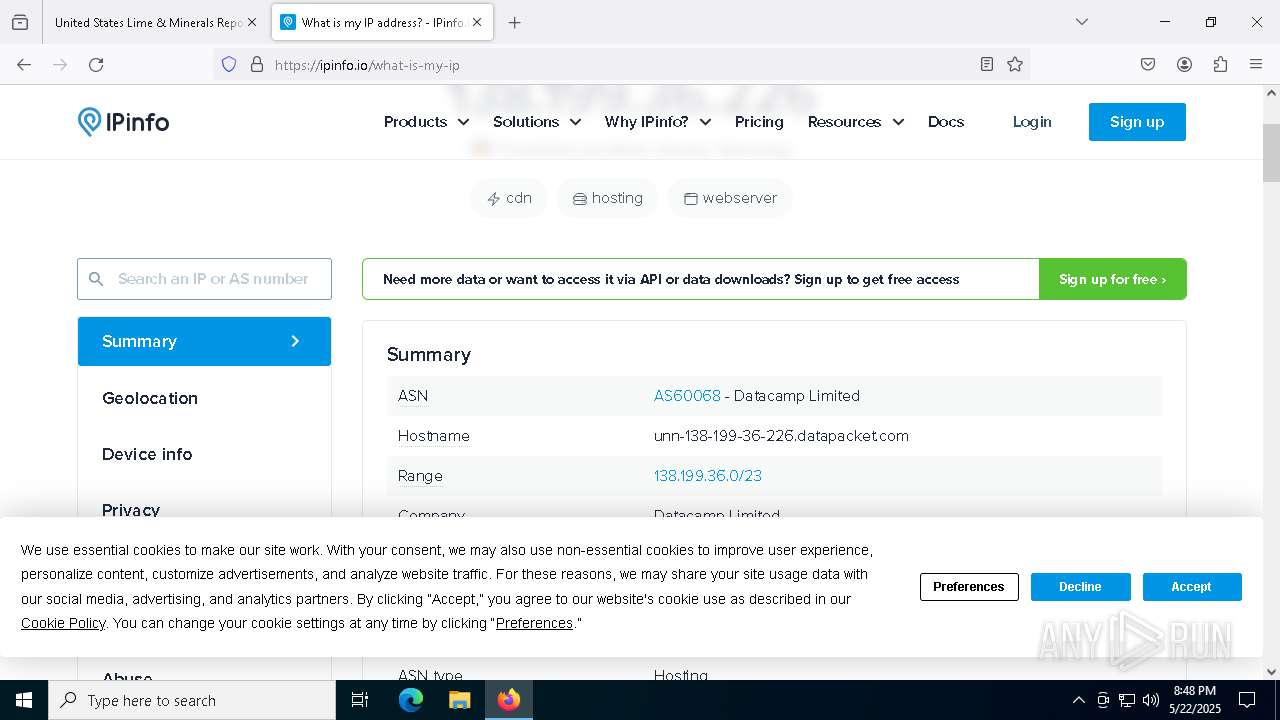Accept the cookies
This screenshot has height=720, width=1280.
pyautogui.click(x=1192, y=587)
